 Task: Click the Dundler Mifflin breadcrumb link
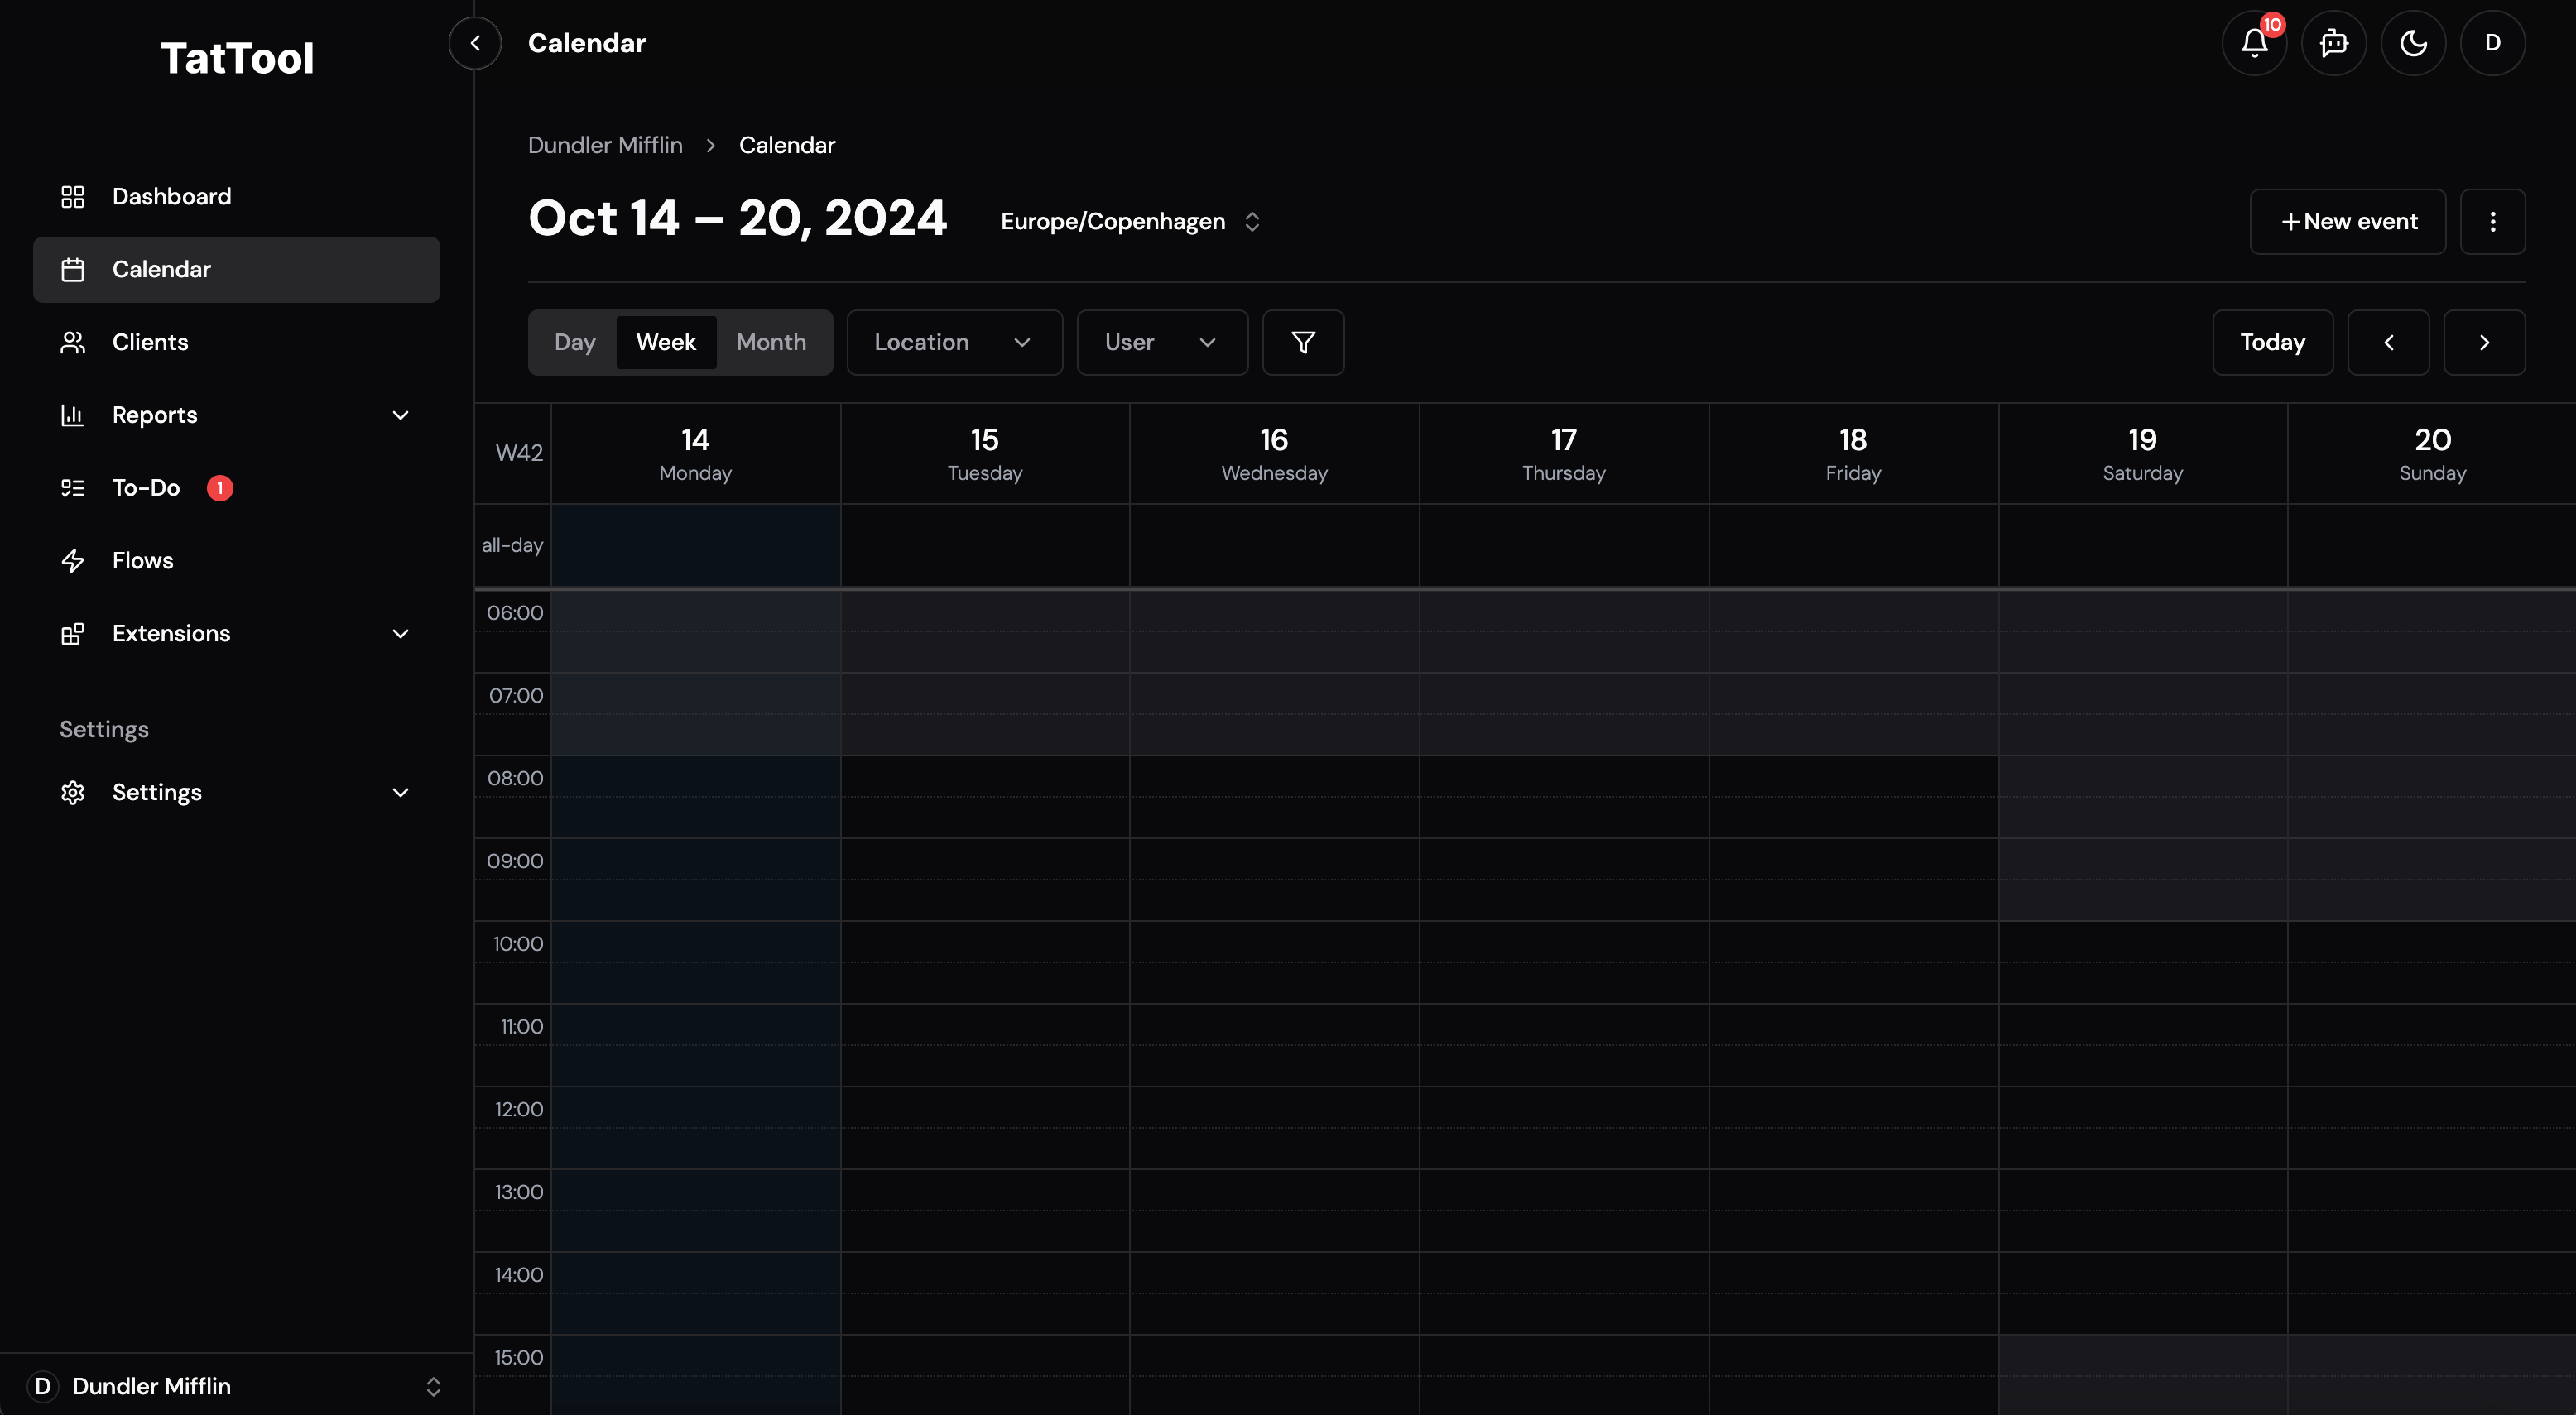(605, 146)
